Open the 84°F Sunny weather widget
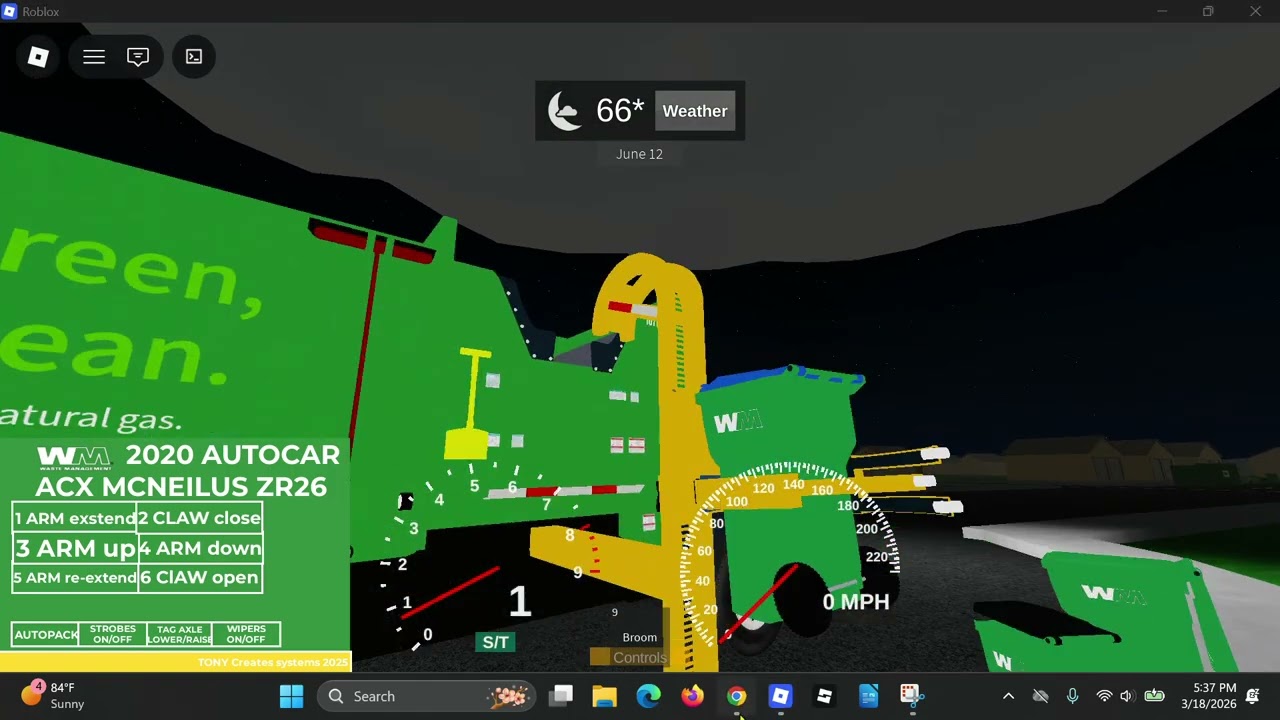 pos(54,696)
